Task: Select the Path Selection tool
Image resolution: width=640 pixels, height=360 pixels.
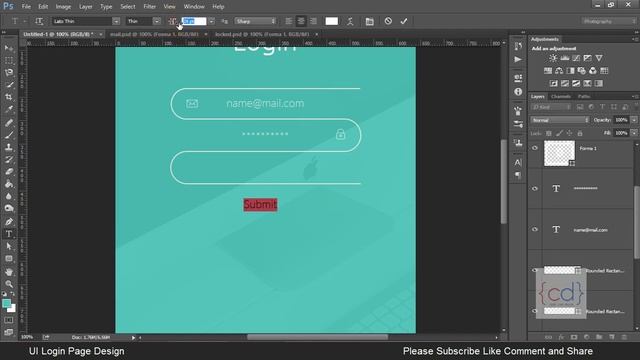Action: tap(9, 247)
